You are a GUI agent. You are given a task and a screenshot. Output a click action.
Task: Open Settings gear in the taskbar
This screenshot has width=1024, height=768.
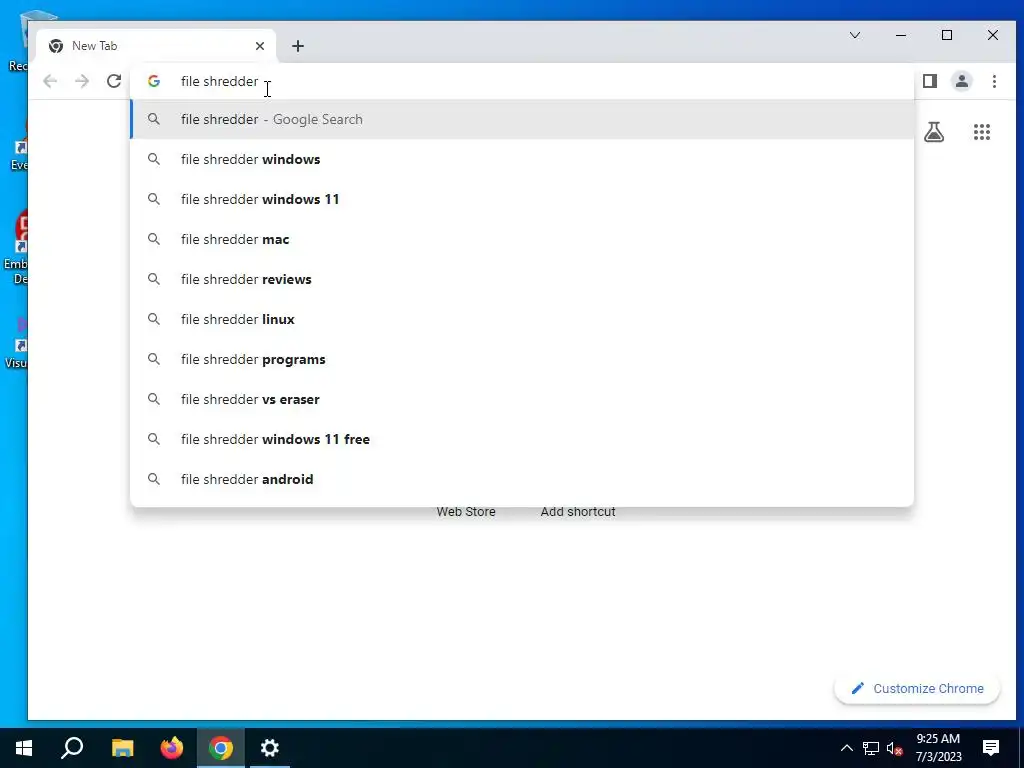click(270, 748)
